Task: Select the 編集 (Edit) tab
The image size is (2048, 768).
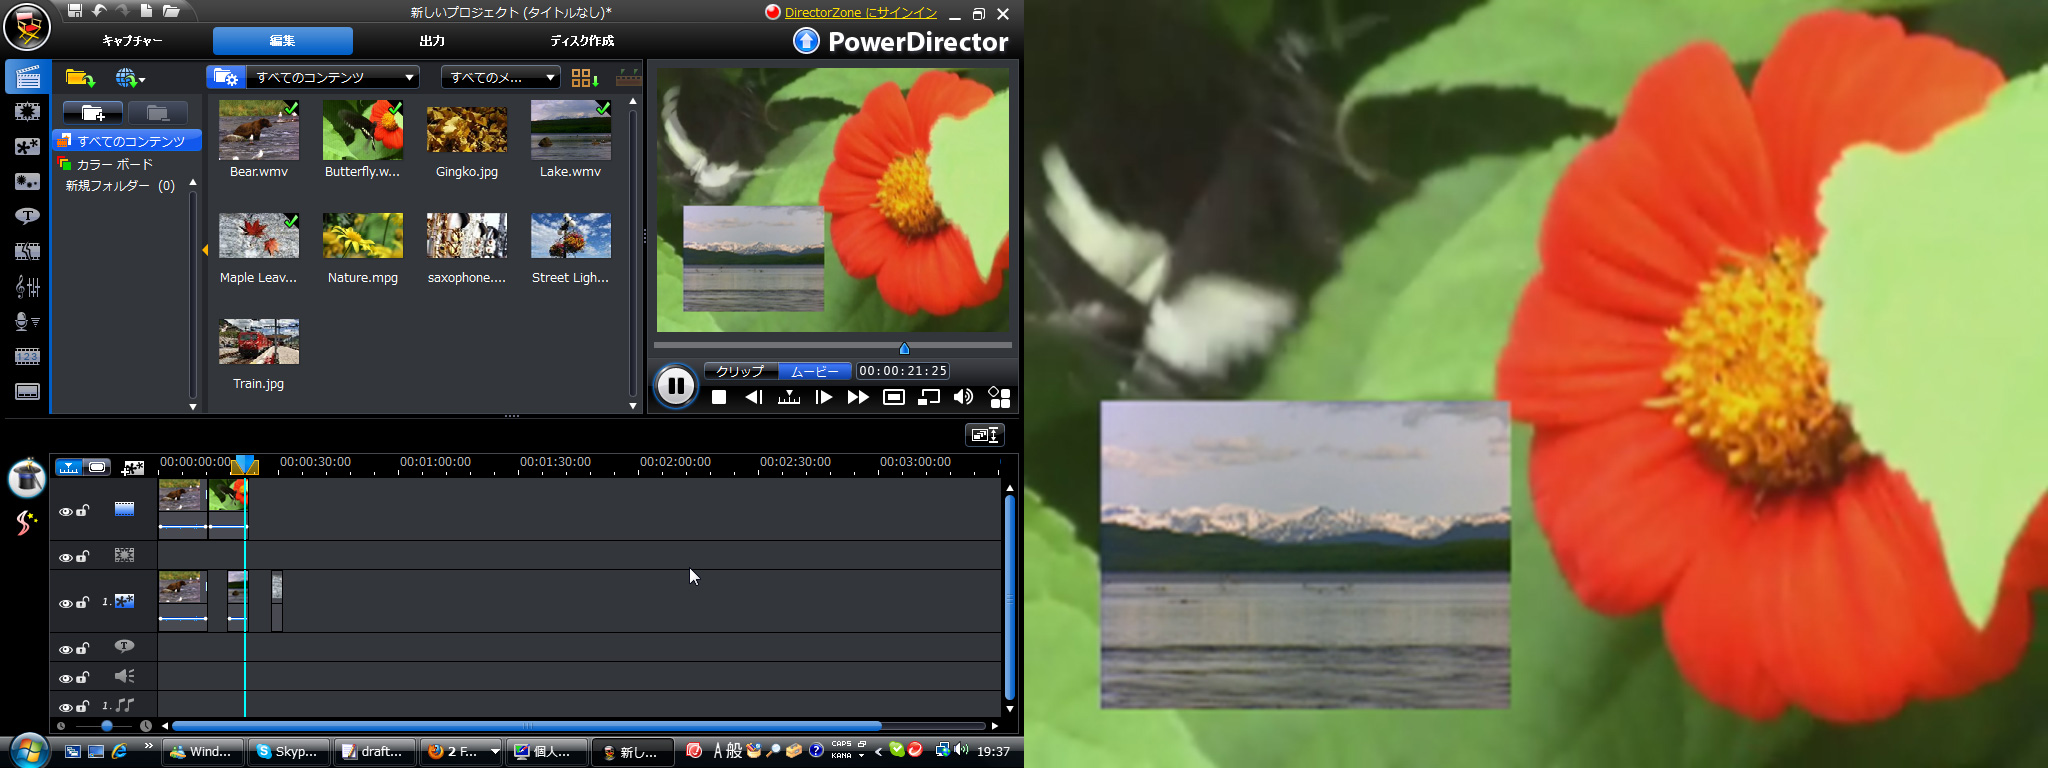Action: click(283, 41)
